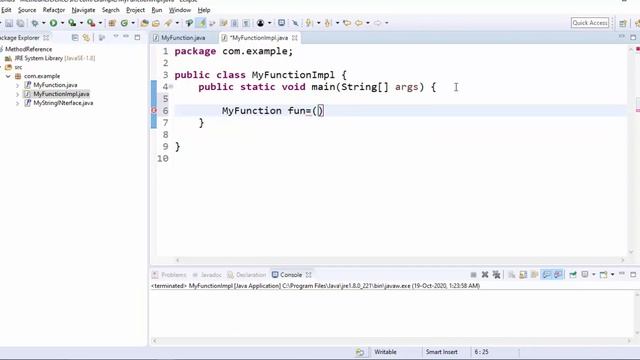
Task: Expand MyFunctionImpl.java tree node
Action: click(x=17, y=94)
